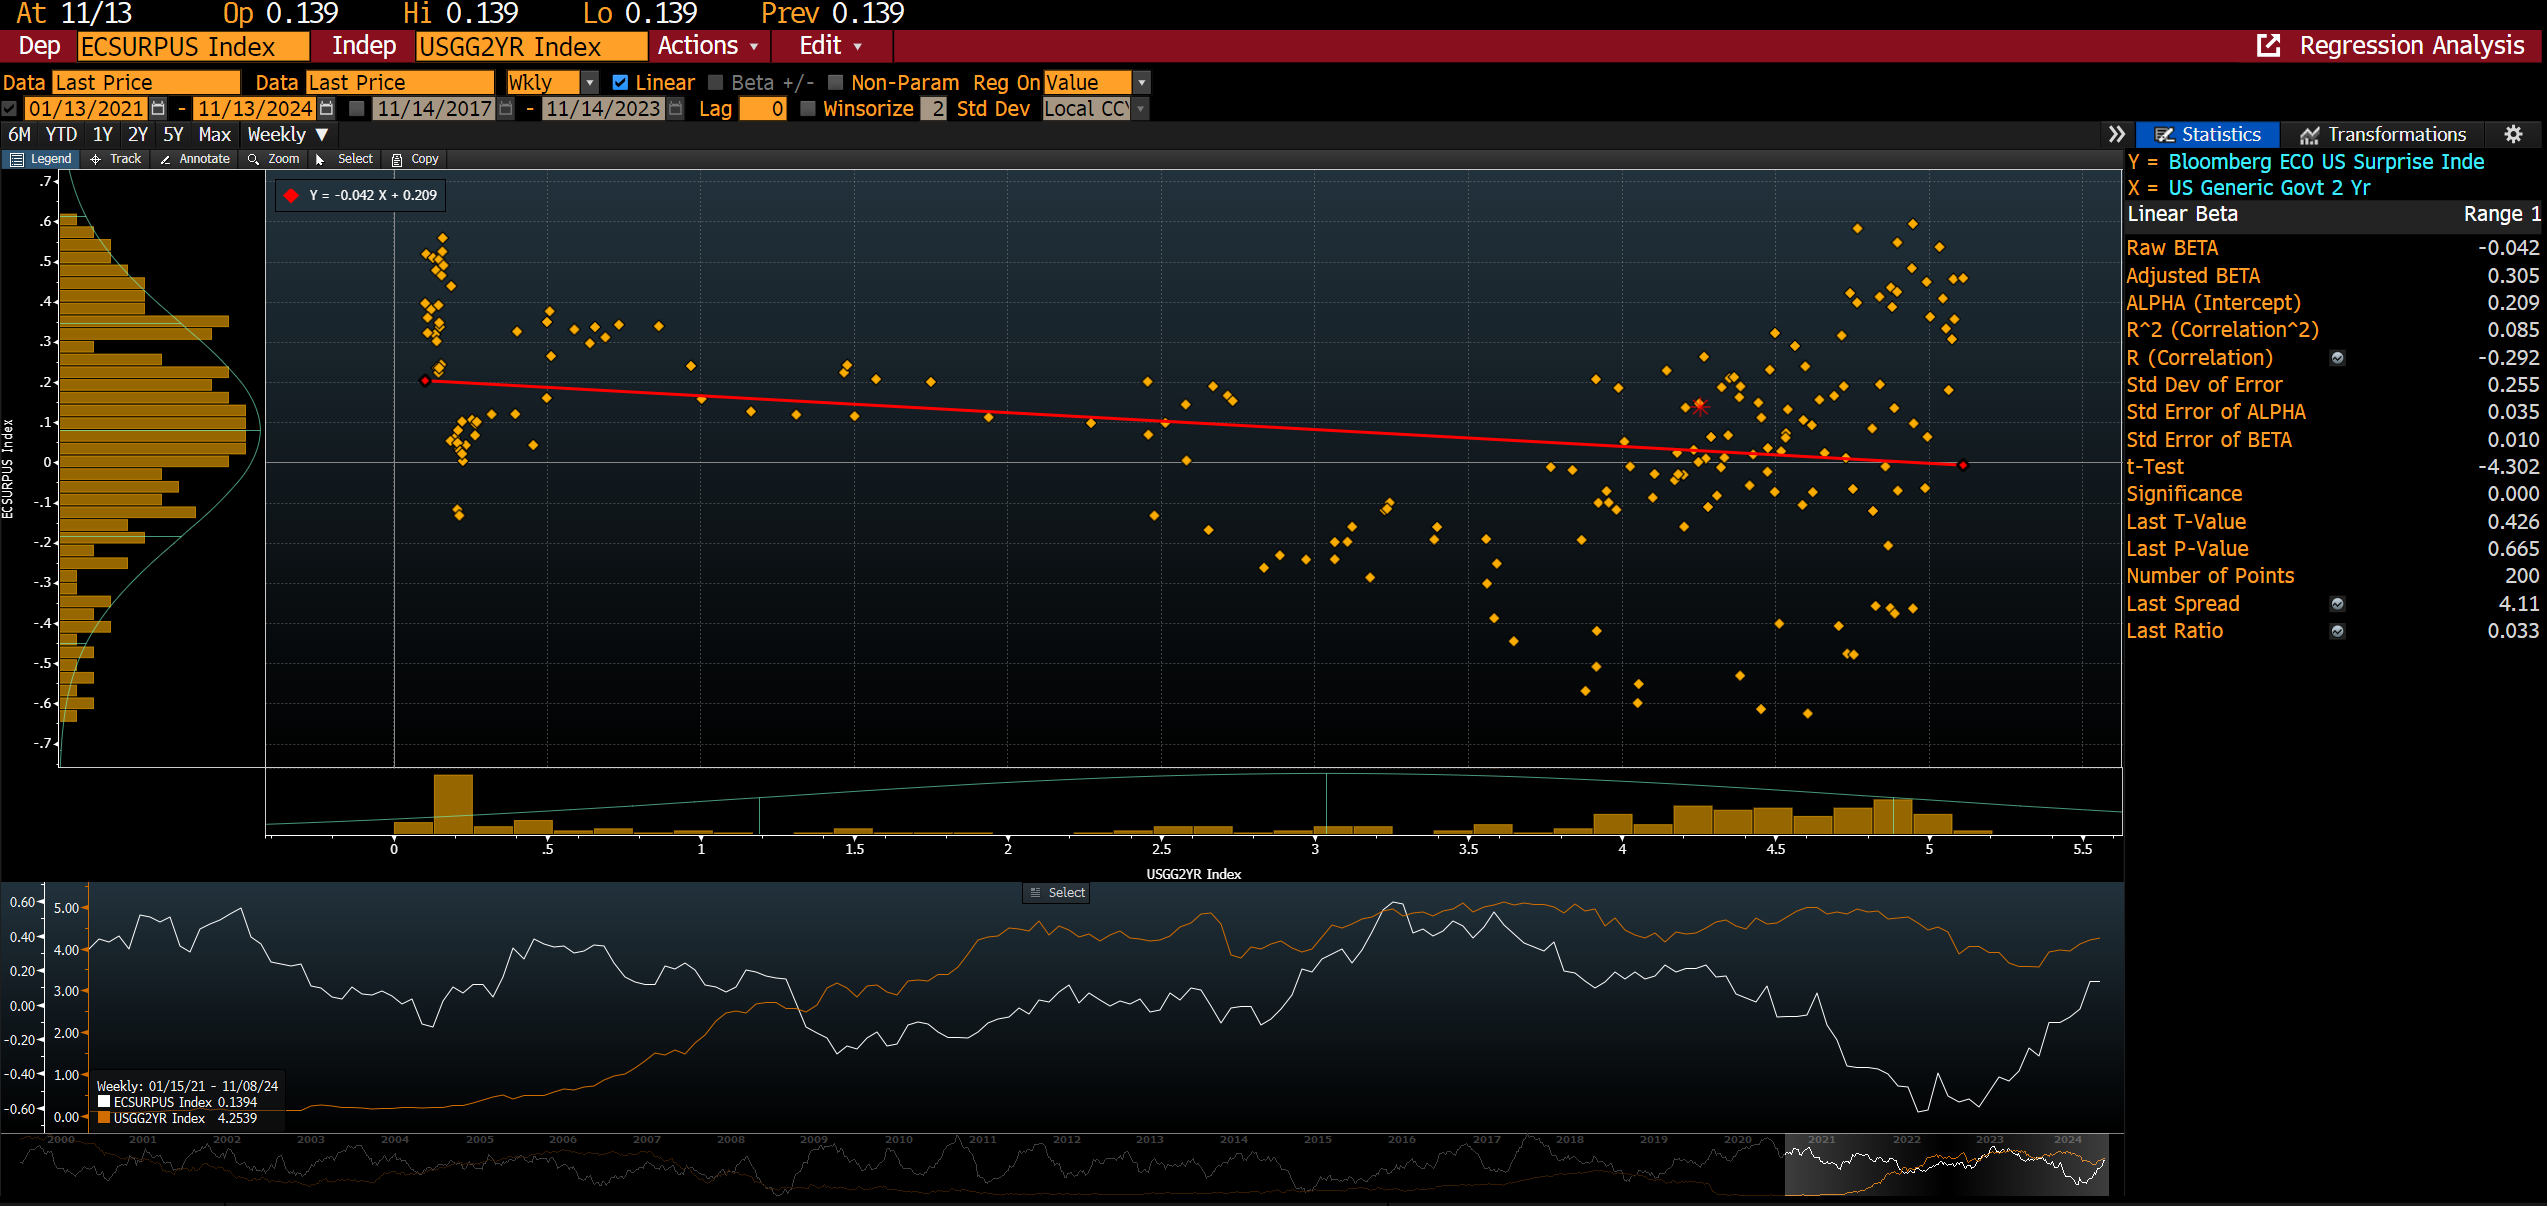Image resolution: width=2547 pixels, height=1206 pixels.
Task: Click the red star last-point marker
Action: tap(1700, 407)
